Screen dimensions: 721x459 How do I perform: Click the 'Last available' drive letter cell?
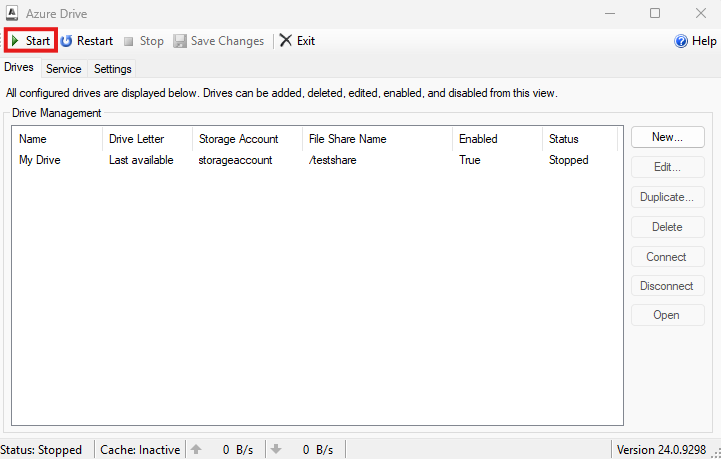tap(141, 160)
